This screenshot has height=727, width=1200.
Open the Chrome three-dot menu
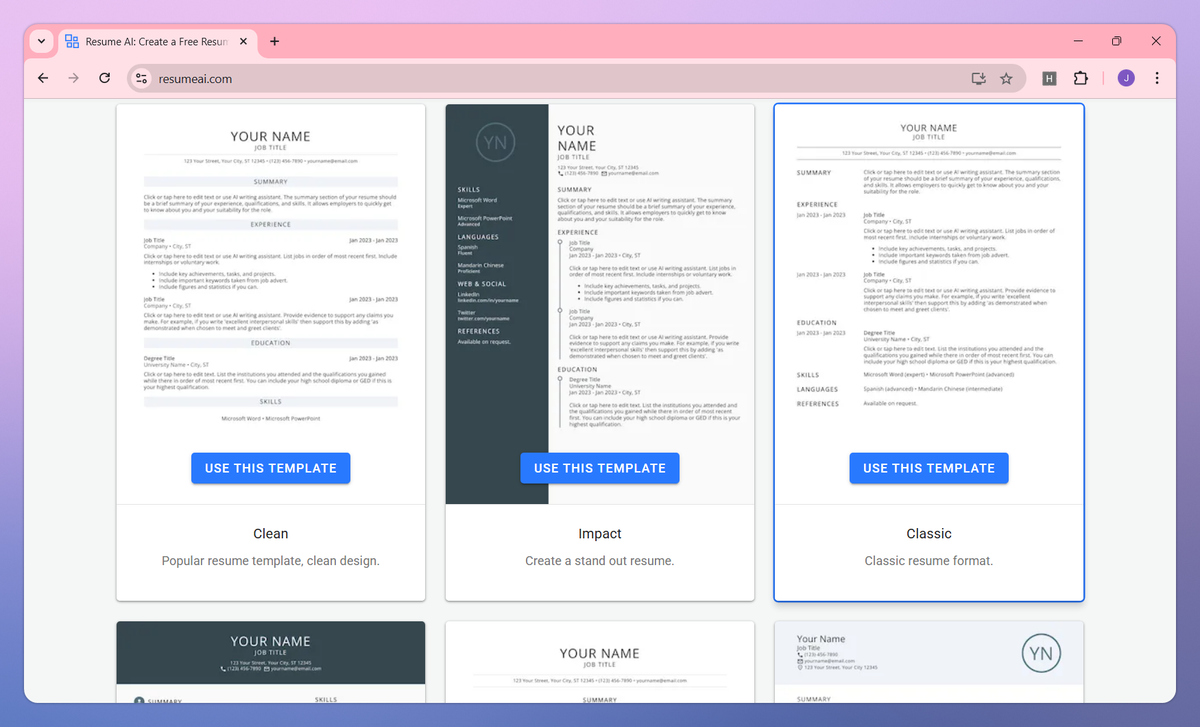click(1157, 78)
